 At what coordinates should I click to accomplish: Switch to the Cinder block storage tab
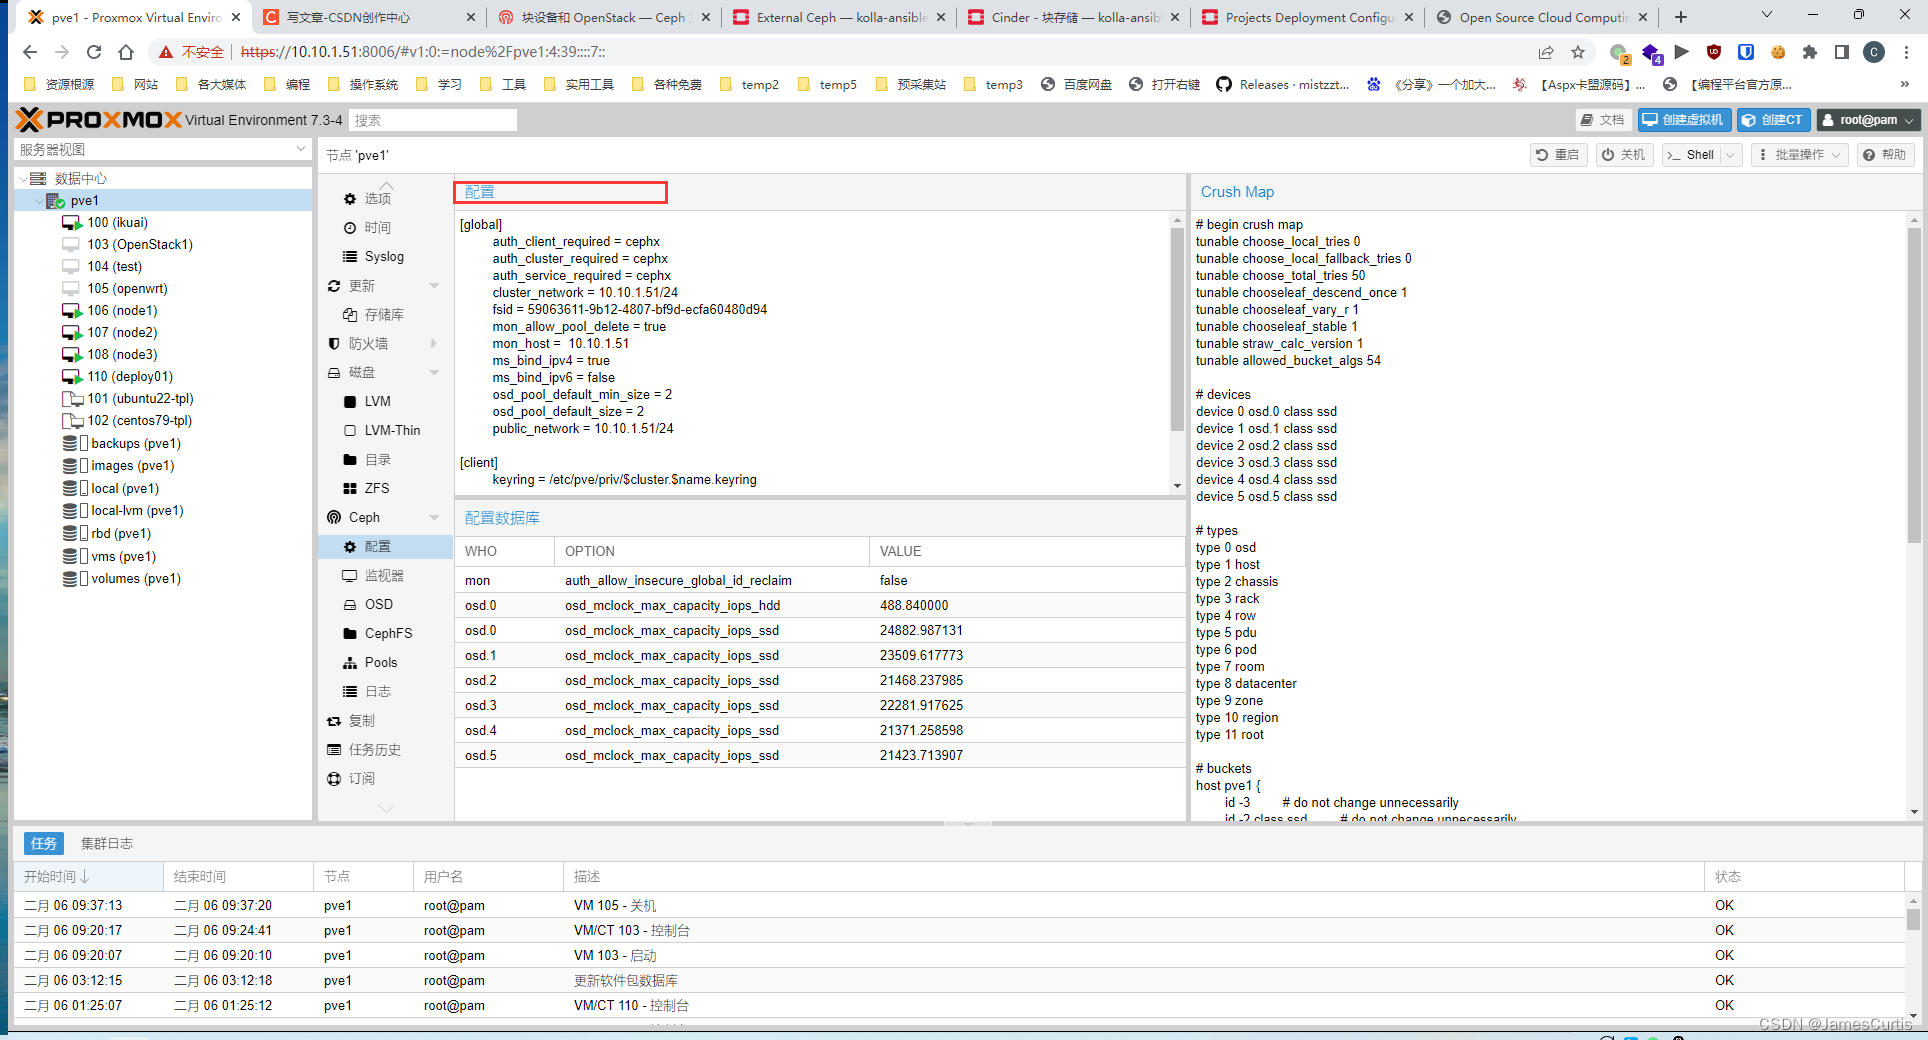point(1073,18)
